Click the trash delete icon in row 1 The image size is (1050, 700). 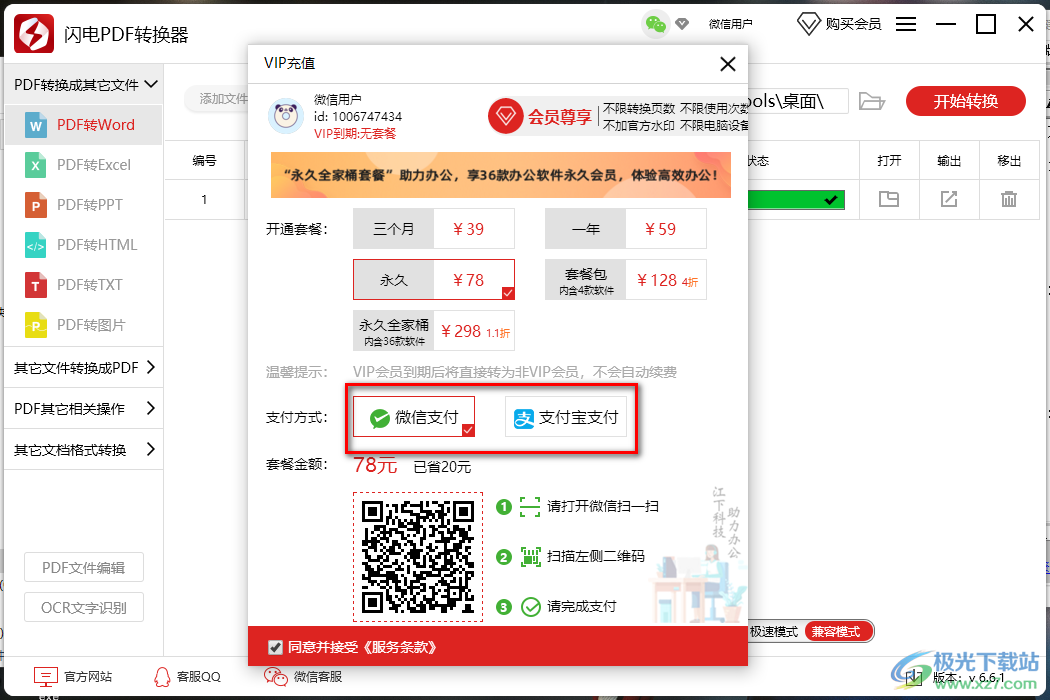1008,199
